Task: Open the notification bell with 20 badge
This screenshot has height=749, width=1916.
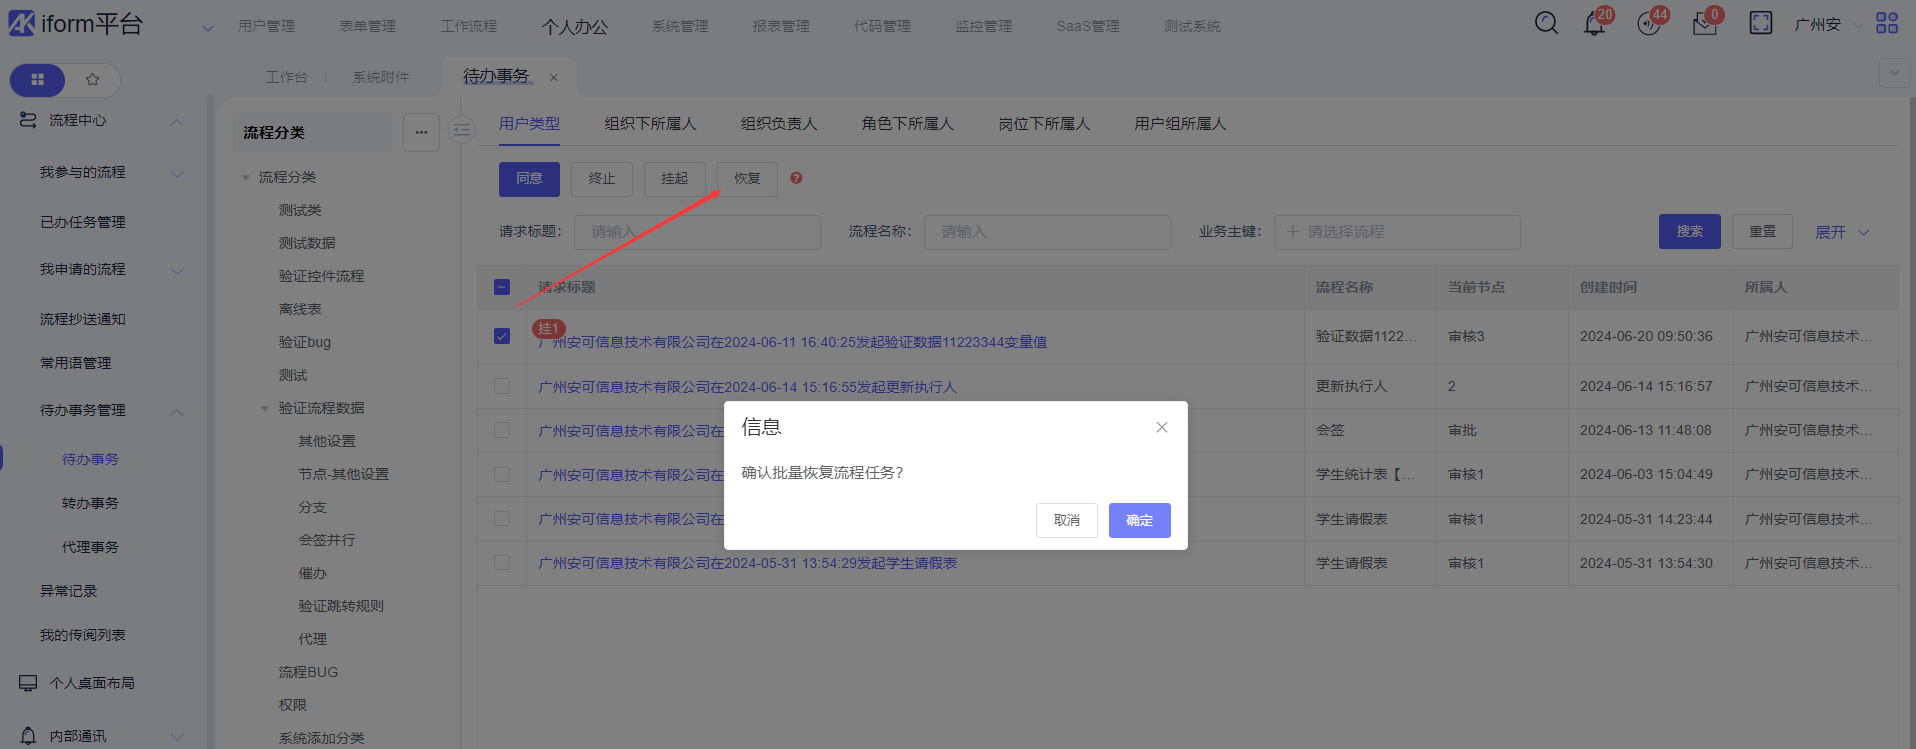Action: point(1594,24)
